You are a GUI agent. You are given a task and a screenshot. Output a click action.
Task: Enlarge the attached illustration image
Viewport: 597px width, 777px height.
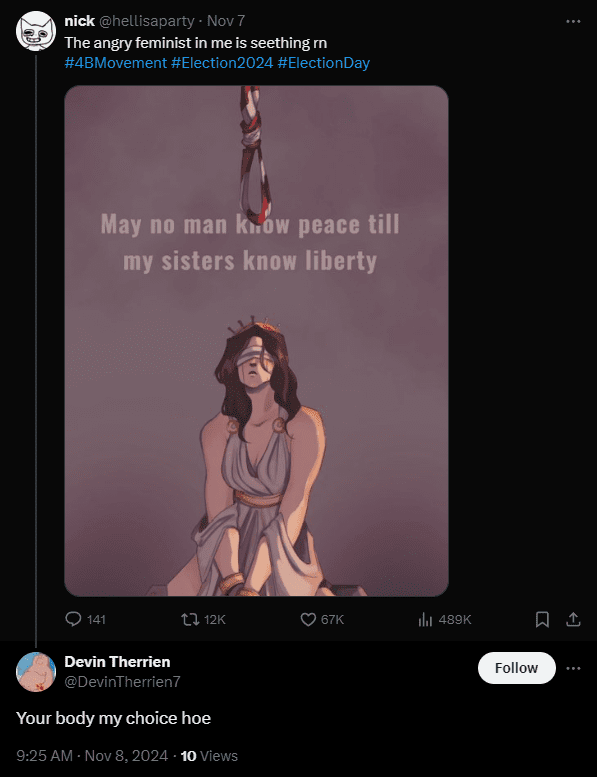(256, 341)
